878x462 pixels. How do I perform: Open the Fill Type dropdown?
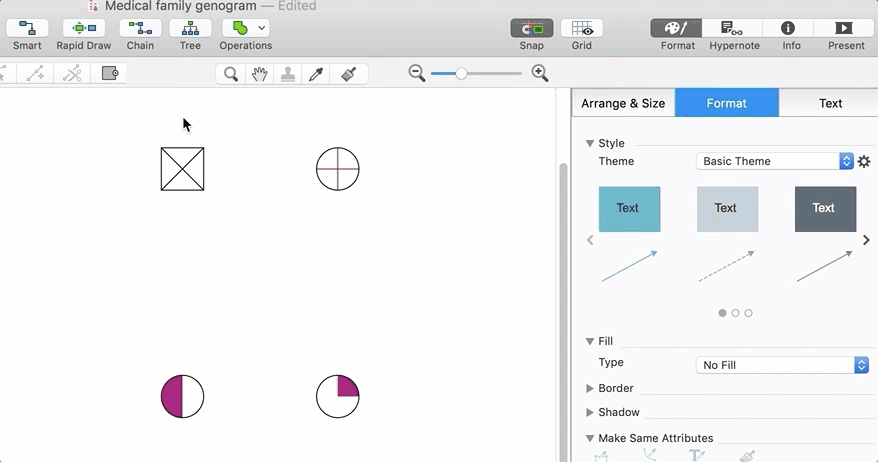pos(782,365)
